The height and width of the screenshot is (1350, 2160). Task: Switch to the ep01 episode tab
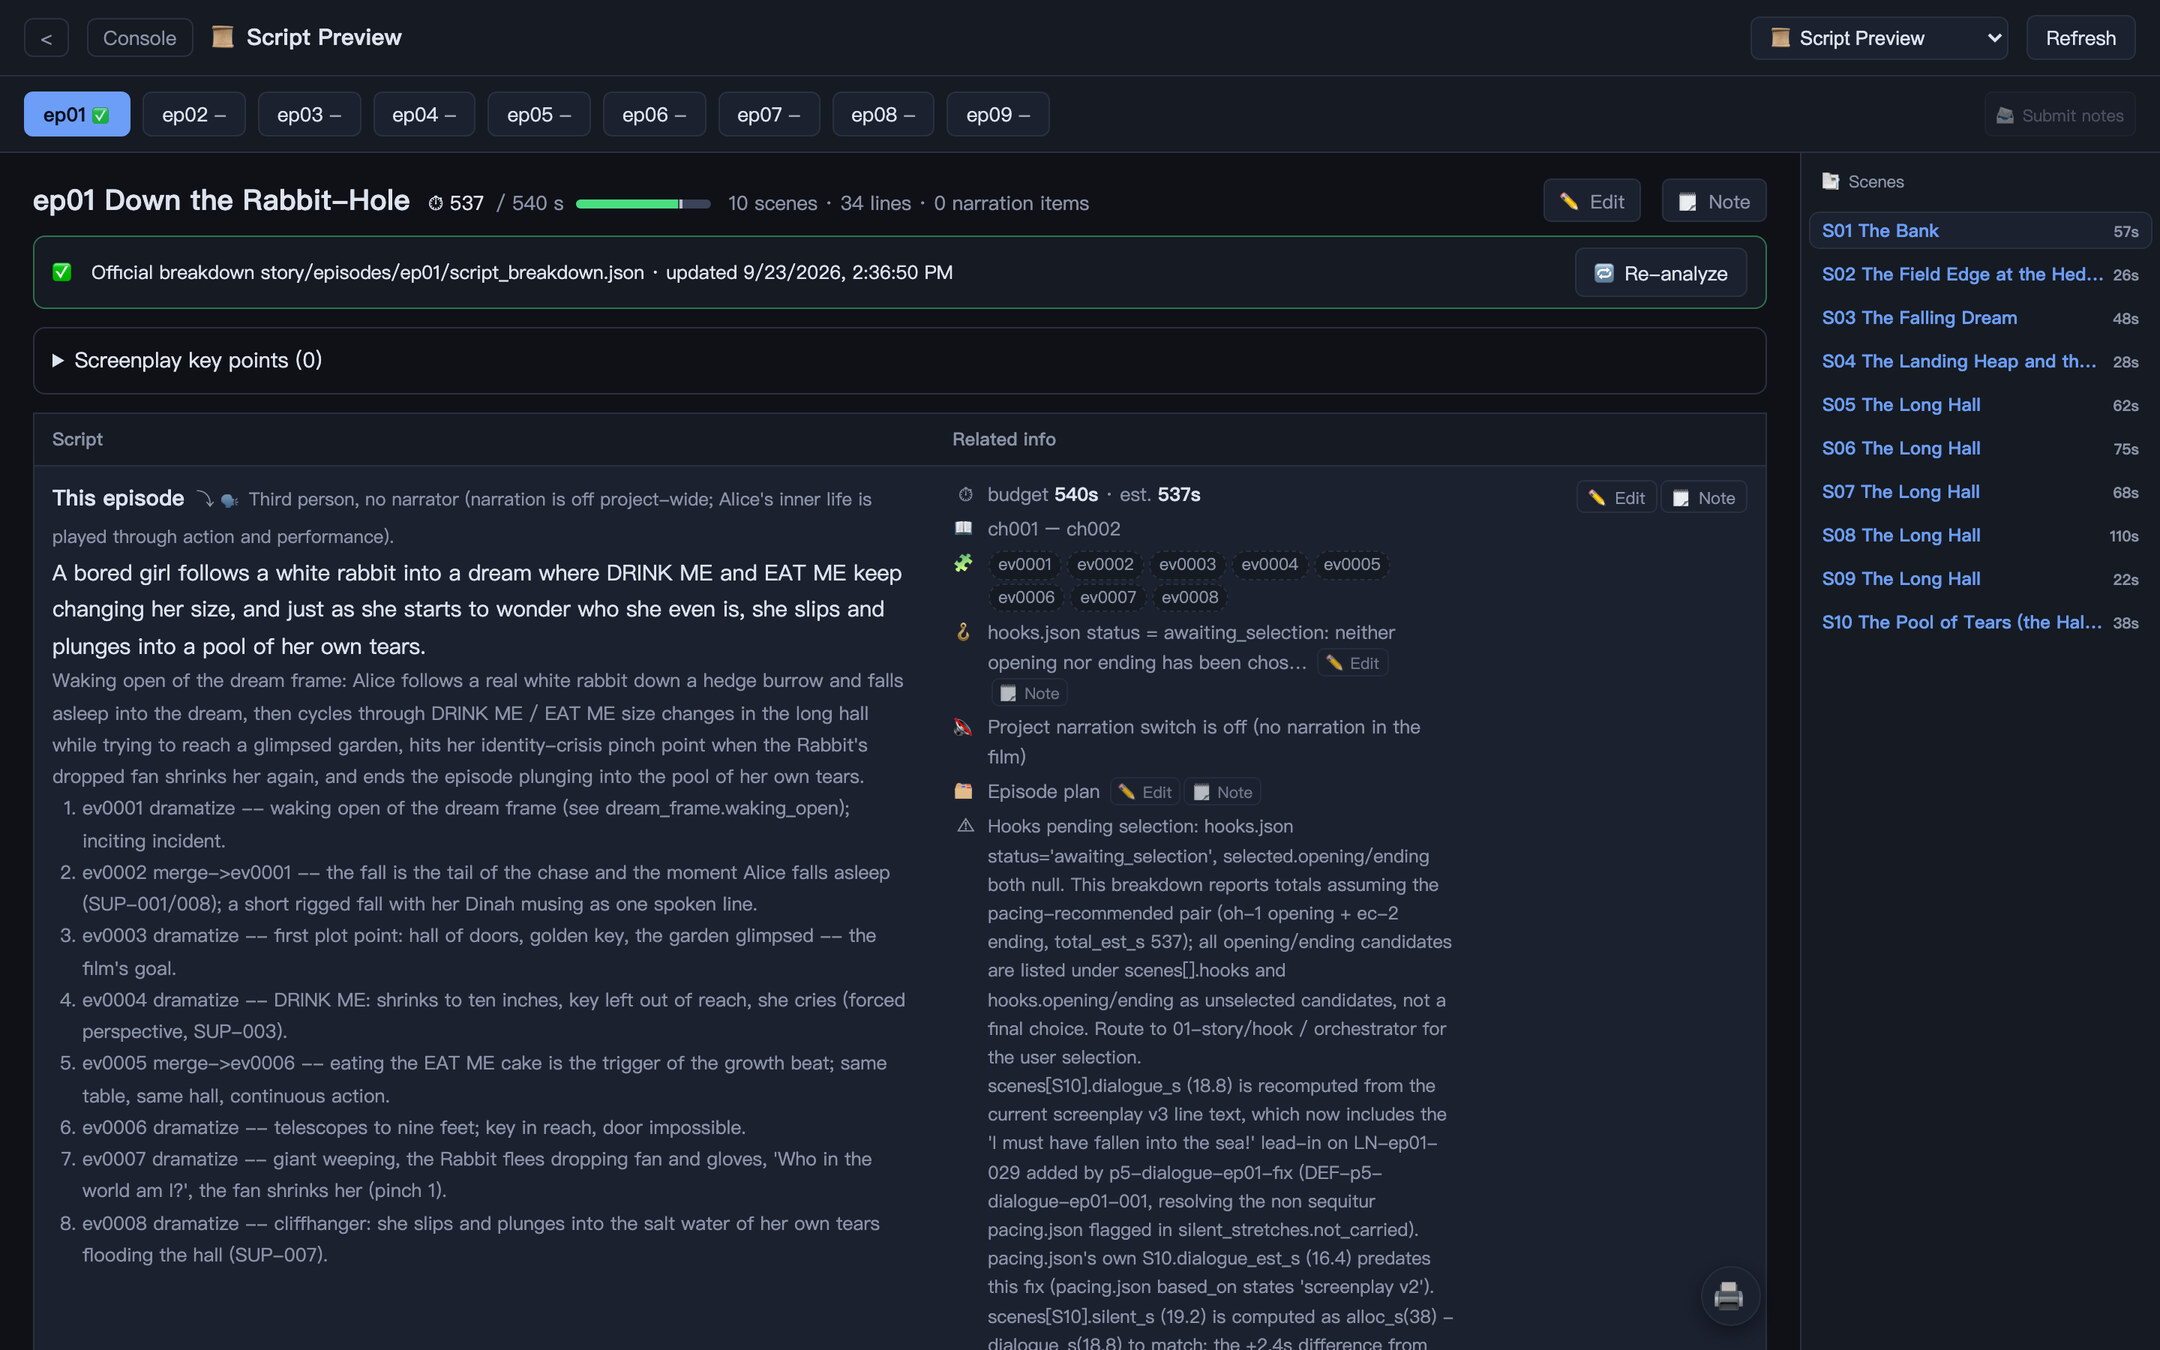click(x=77, y=114)
